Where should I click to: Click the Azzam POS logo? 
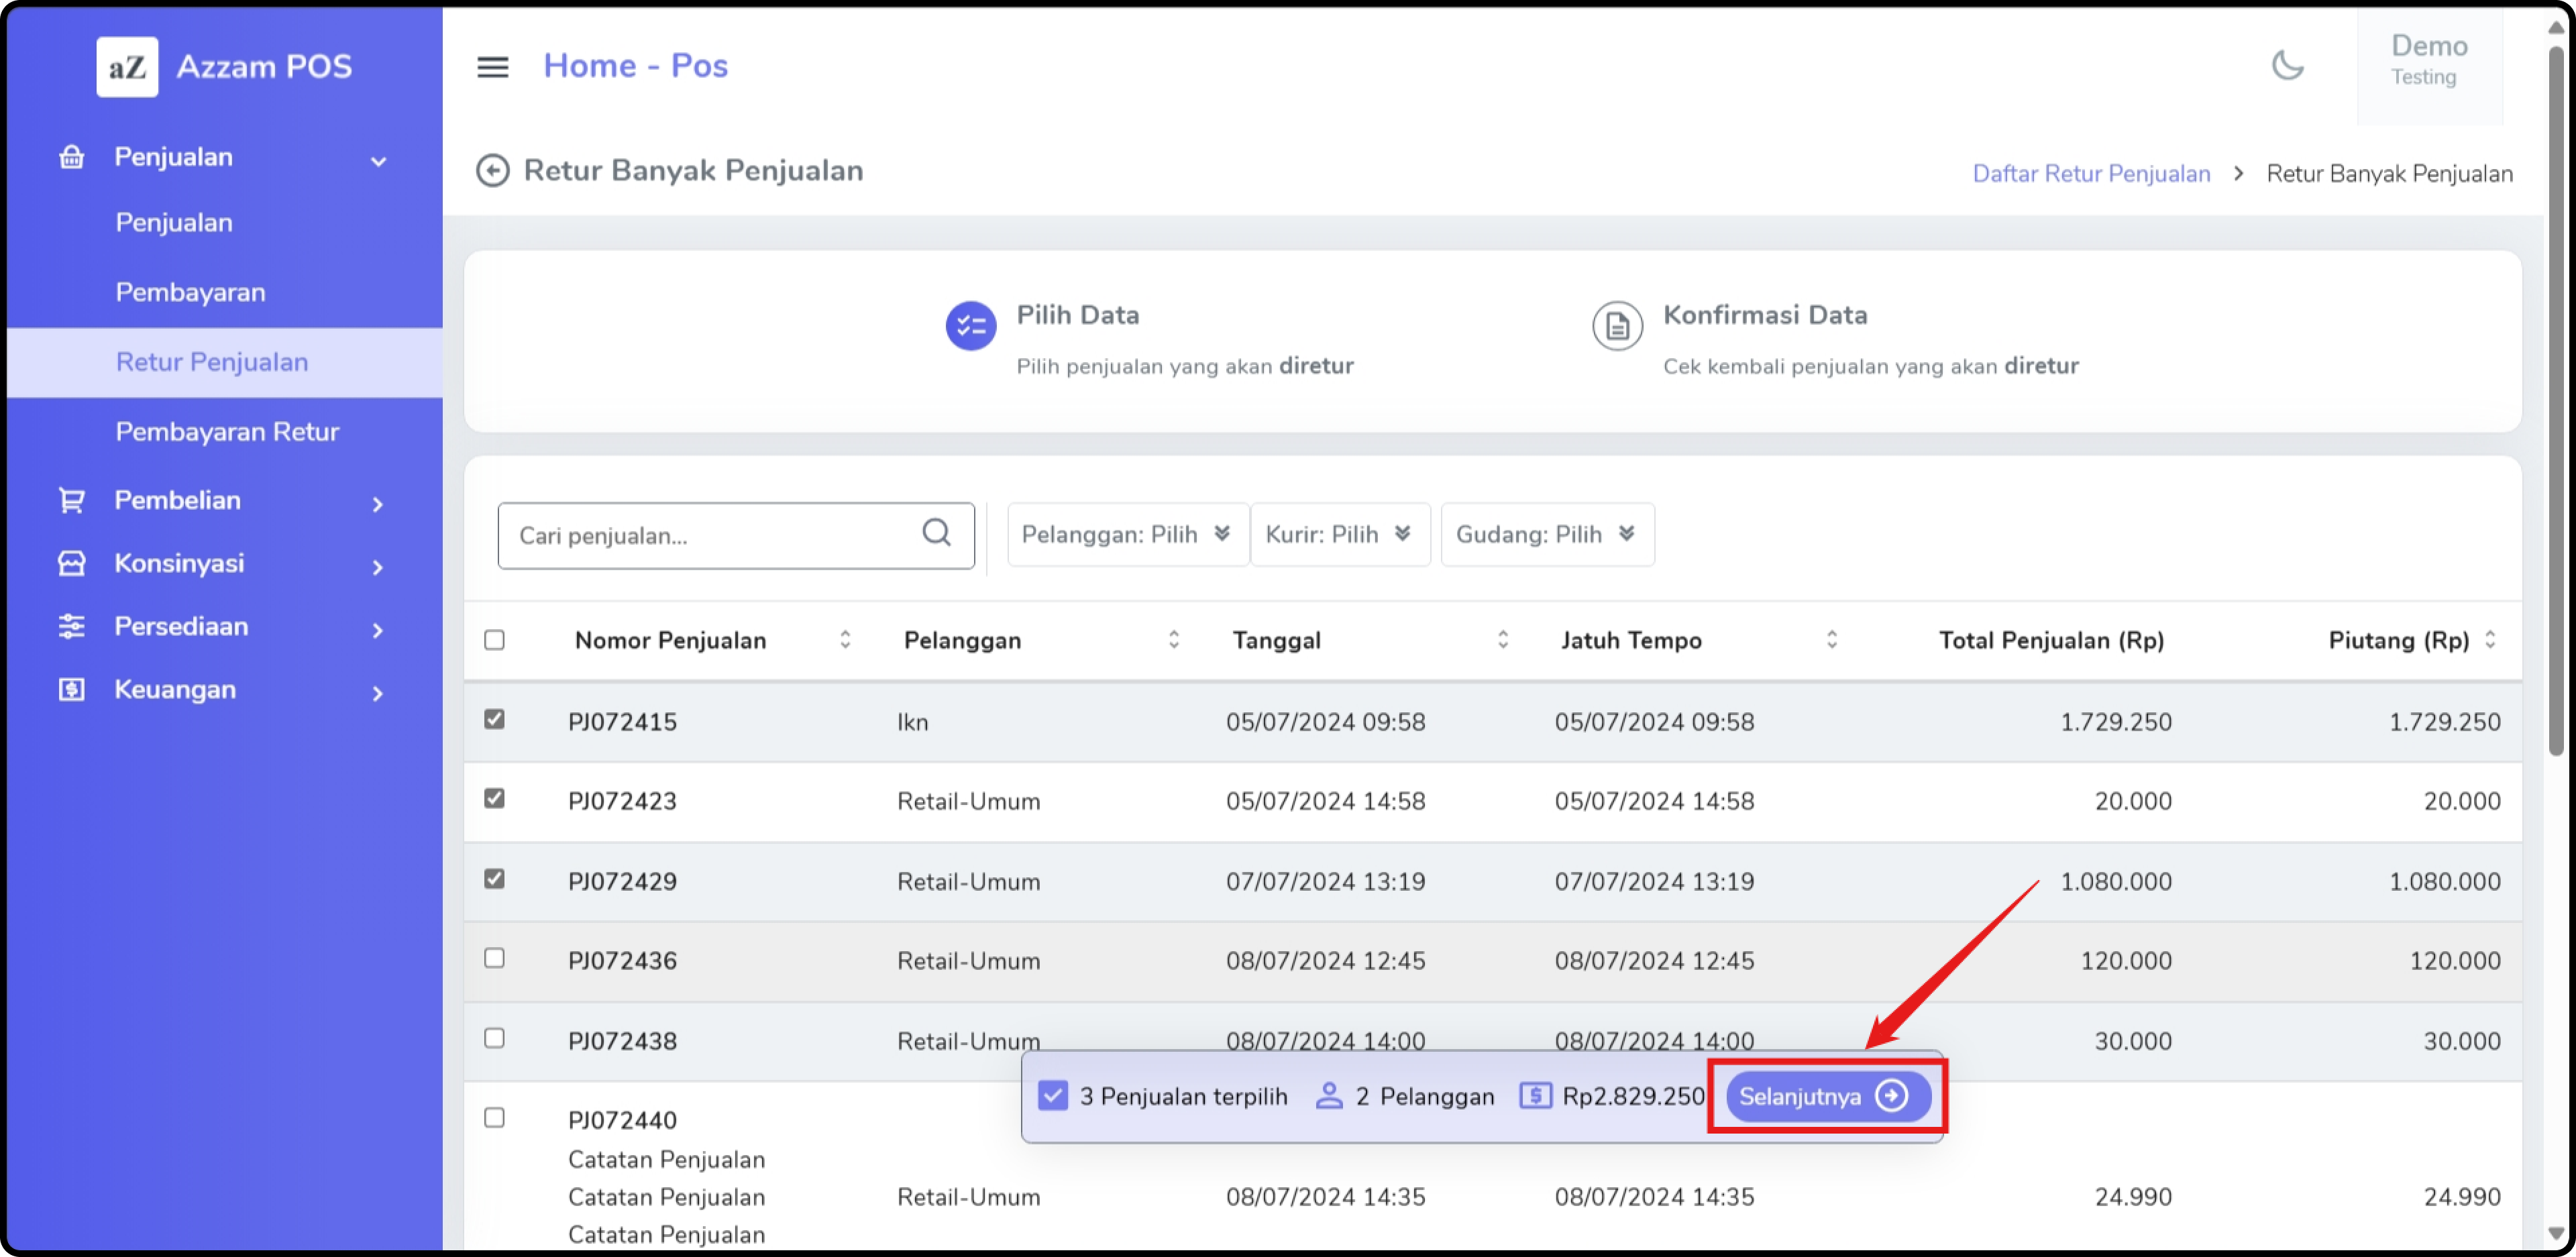coord(127,67)
